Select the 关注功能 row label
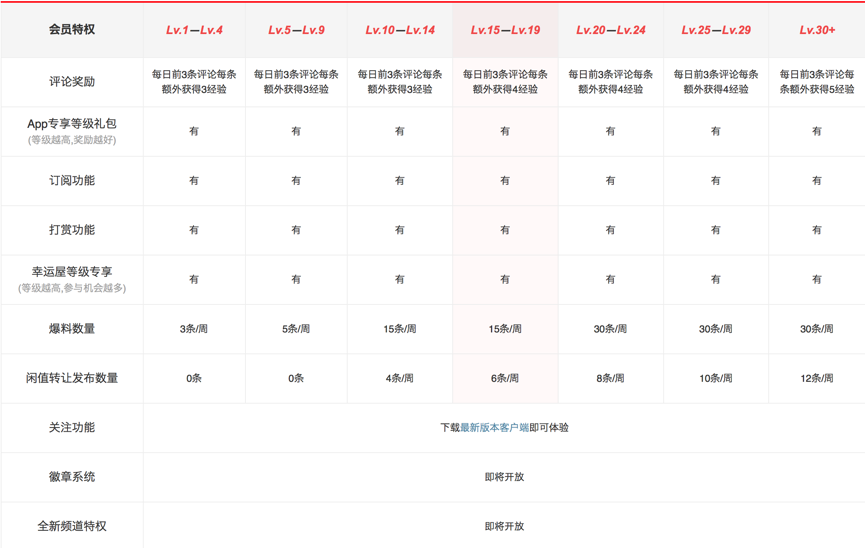The image size is (865, 548). pos(72,428)
